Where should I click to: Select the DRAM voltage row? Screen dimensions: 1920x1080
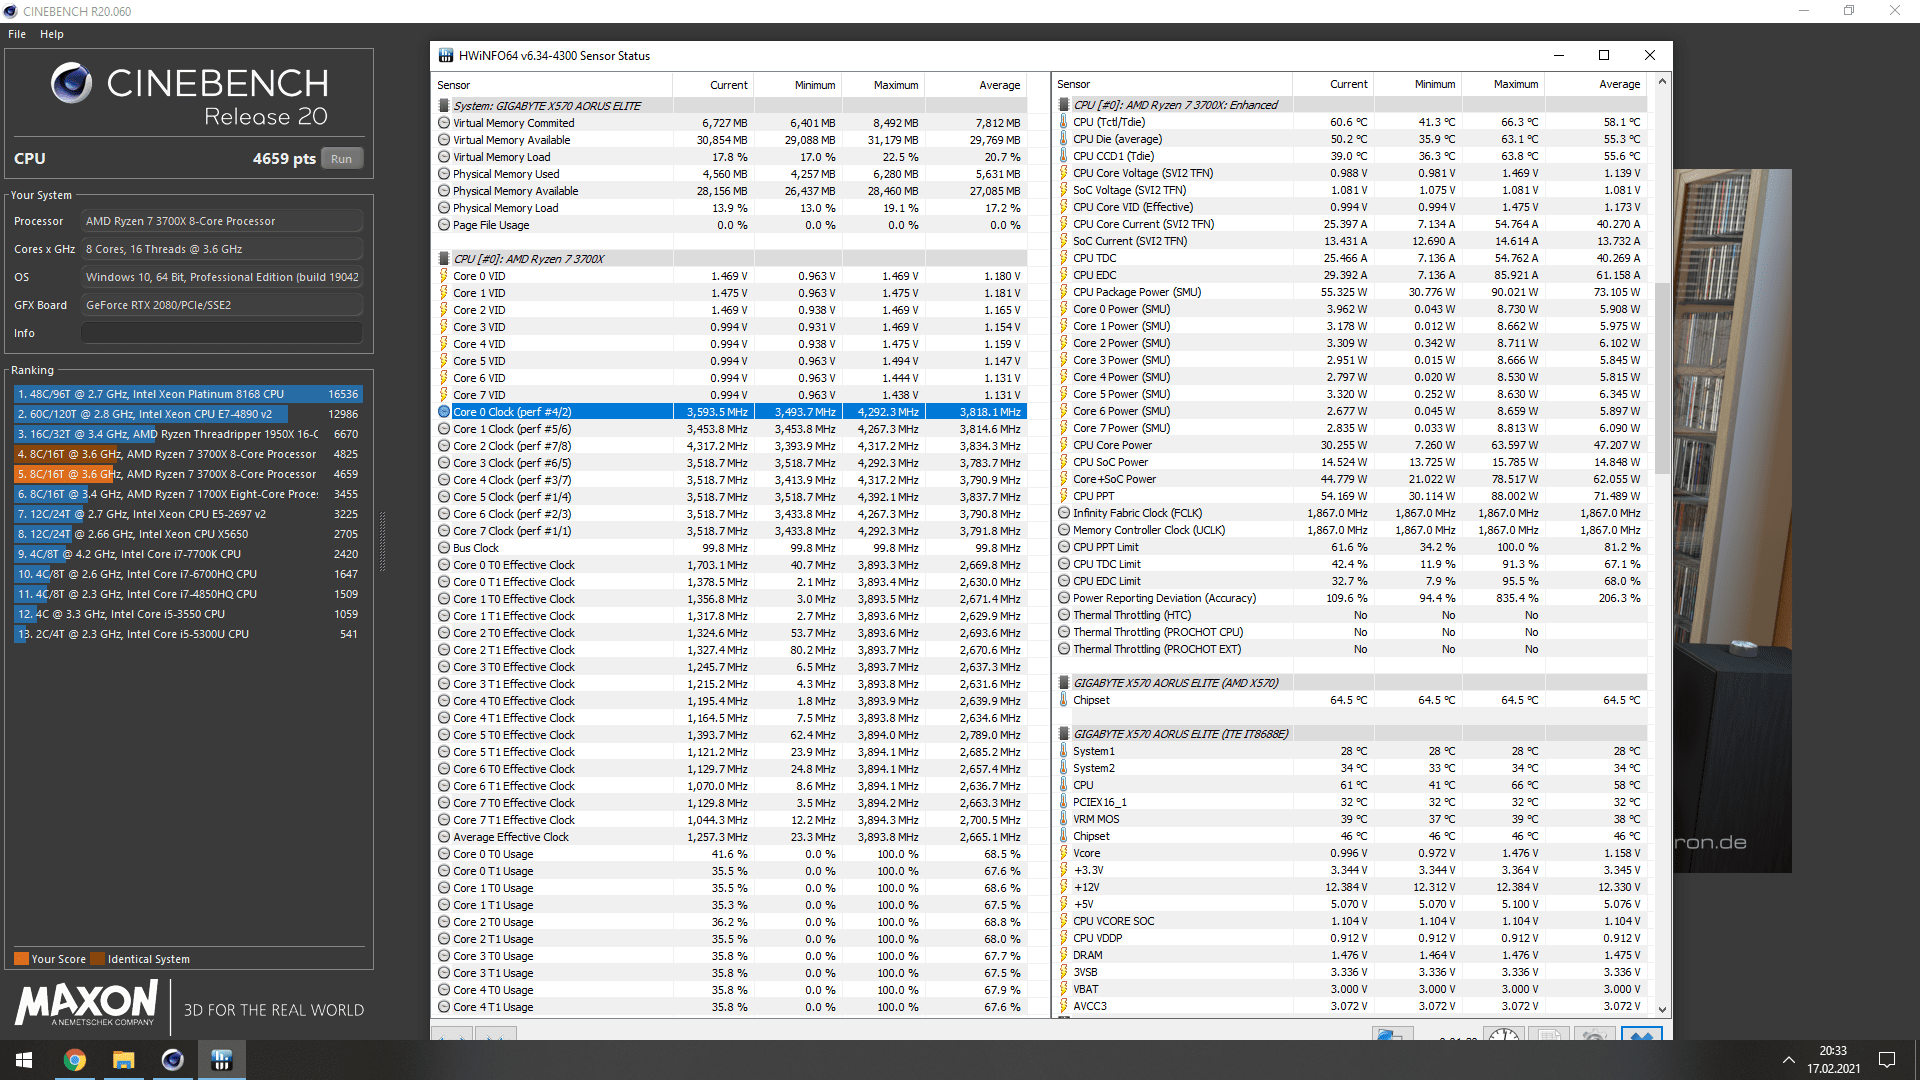(1350, 955)
